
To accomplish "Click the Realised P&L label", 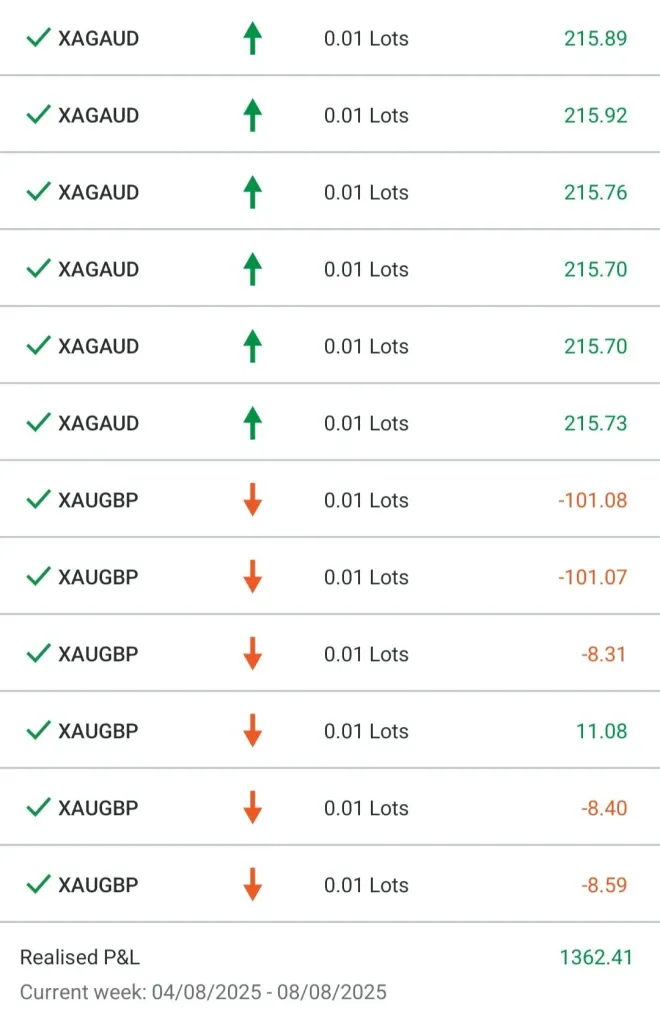I will click(80, 957).
